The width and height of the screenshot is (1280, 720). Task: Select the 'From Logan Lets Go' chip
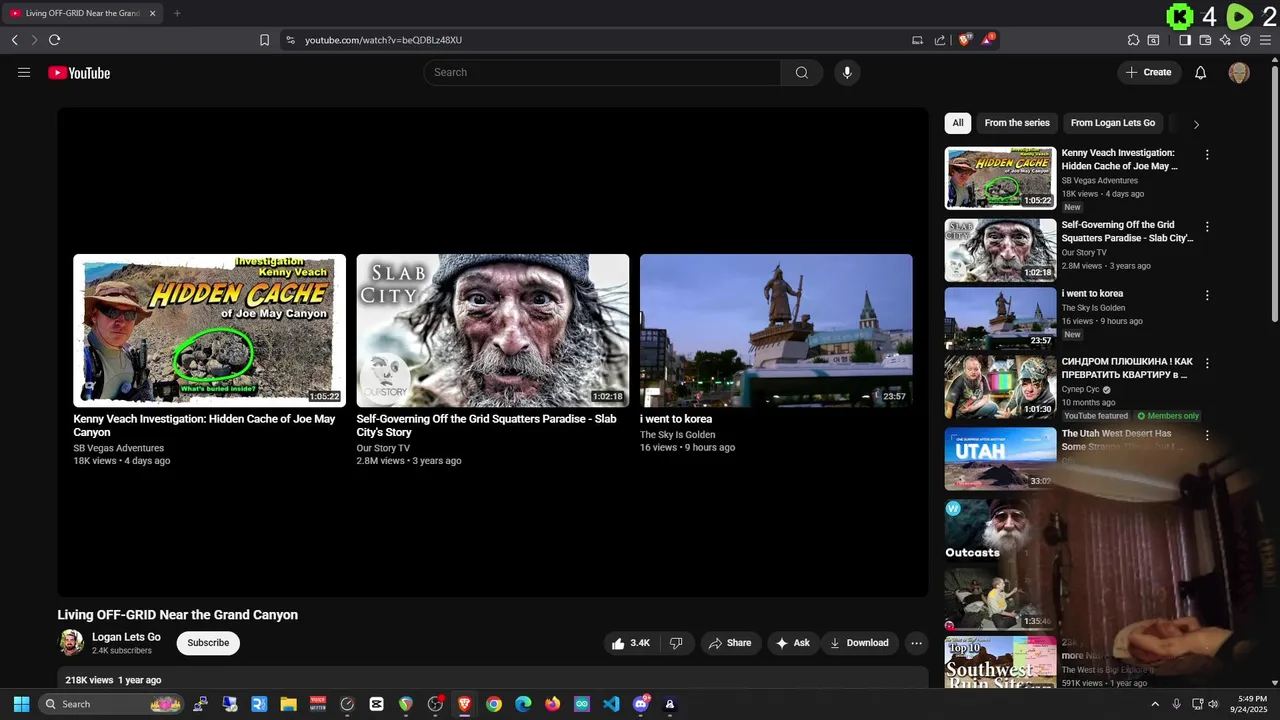pyautogui.click(x=1113, y=123)
